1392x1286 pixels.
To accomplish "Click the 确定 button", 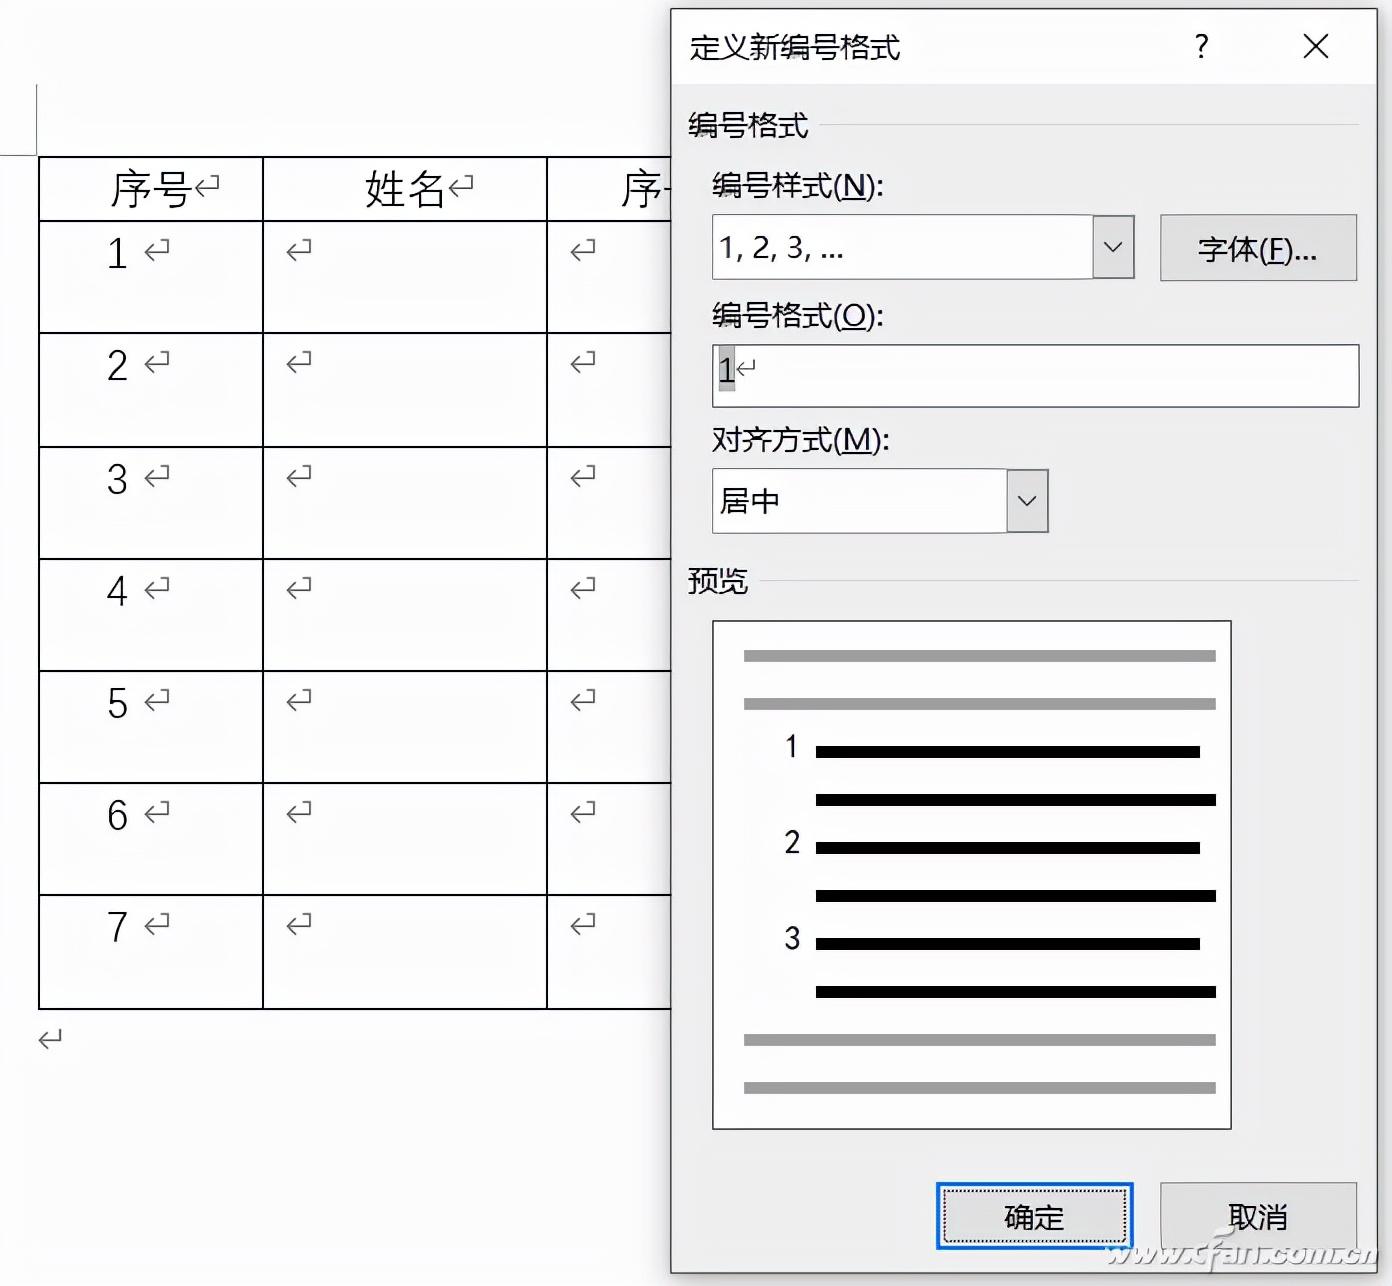I will pyautogui.click(x=1034, y=1216).
